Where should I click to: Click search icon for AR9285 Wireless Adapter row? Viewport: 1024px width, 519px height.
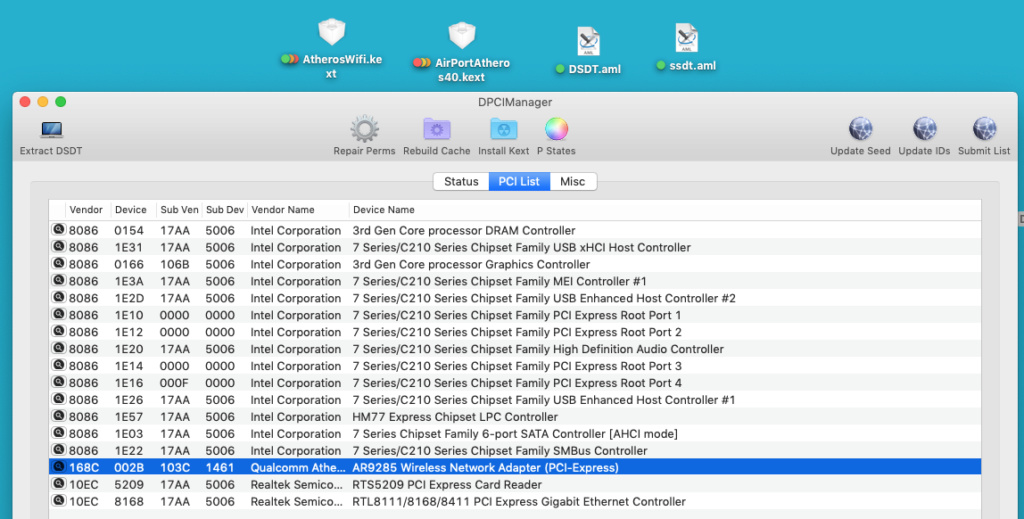click(x=59, y=467)
